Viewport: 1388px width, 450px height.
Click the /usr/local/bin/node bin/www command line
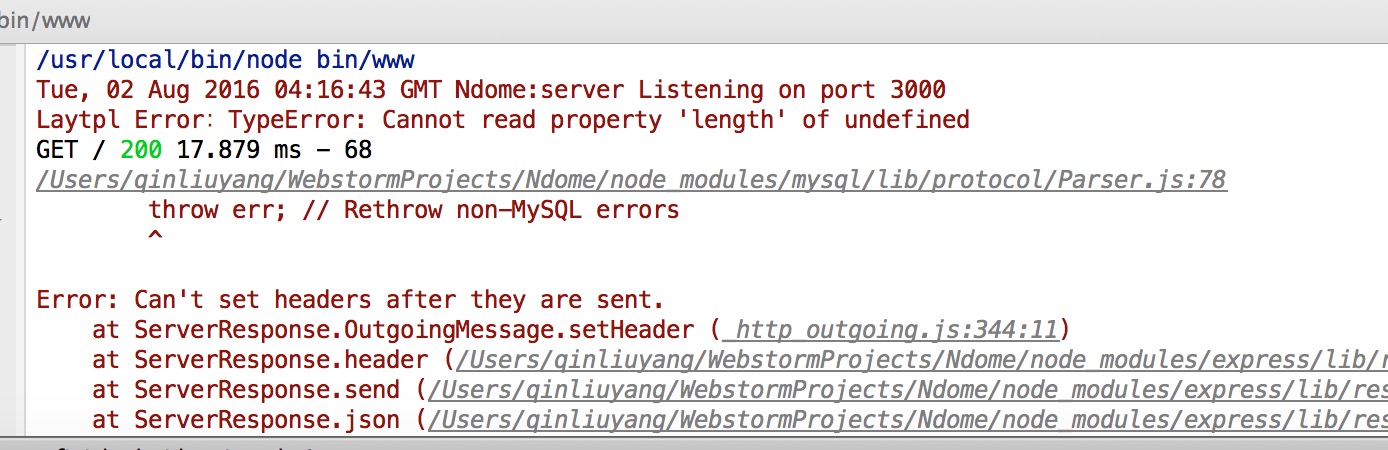[225, 60]
